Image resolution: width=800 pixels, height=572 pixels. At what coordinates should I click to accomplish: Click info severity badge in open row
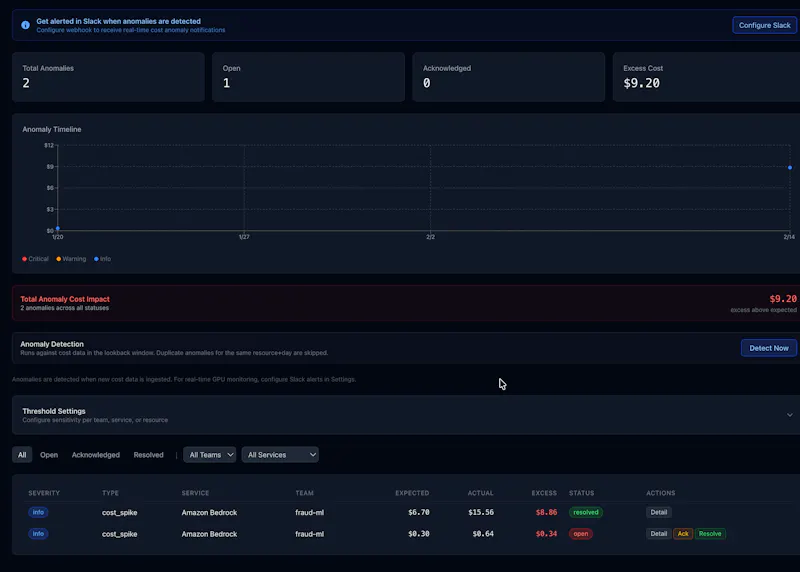coord(38,534)
